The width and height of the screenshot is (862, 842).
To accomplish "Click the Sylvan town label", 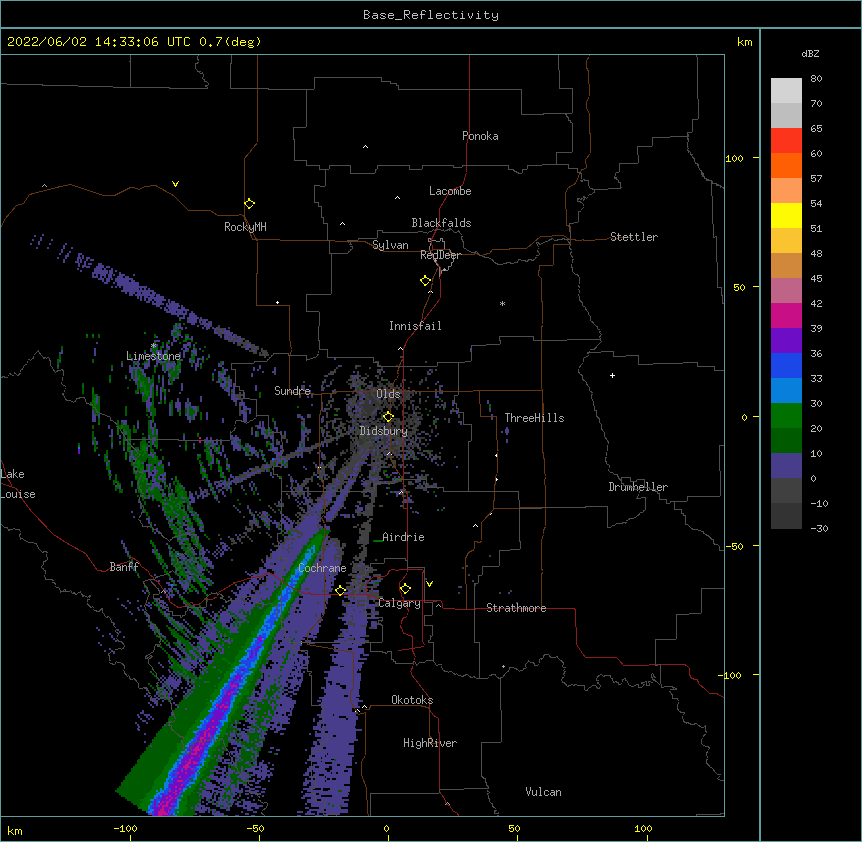I will coord(390,245).
